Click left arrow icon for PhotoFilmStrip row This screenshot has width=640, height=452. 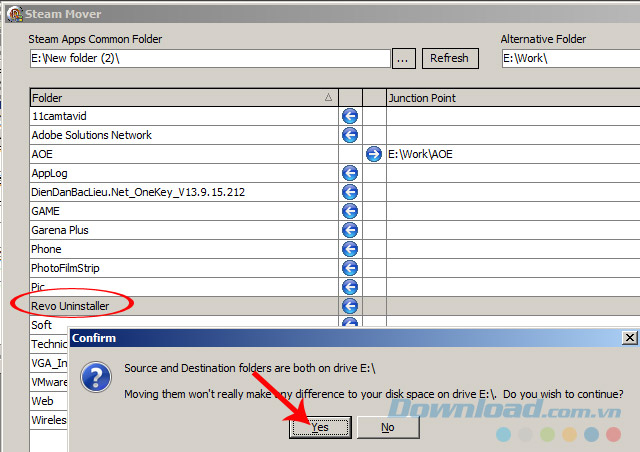[350, 268]
